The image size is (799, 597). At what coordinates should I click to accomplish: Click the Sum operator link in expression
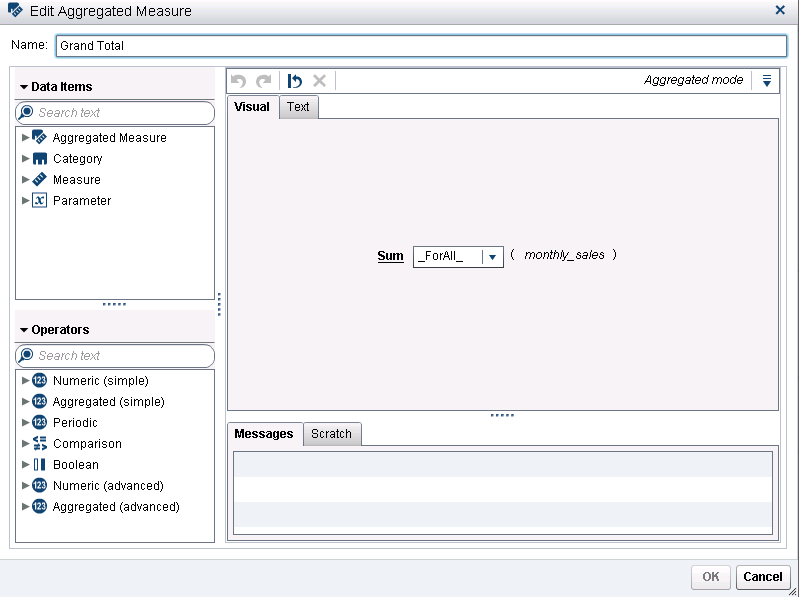[x=390, y=256]
